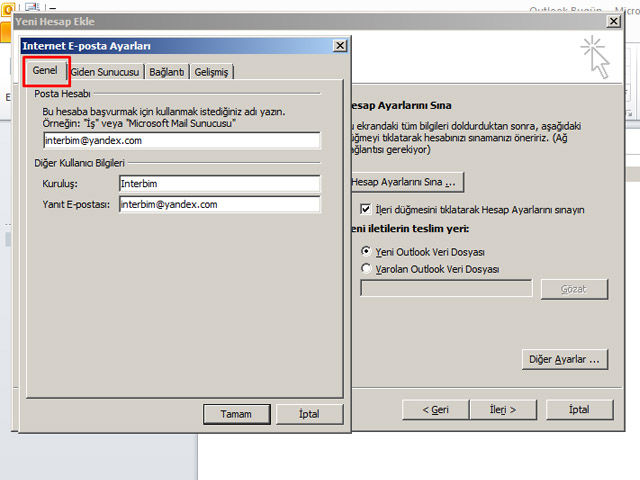Choose Varolan Outlook Veri Dosyası option
The width and height of the screenshot is (640, 480).
click(x=366, y=268)
